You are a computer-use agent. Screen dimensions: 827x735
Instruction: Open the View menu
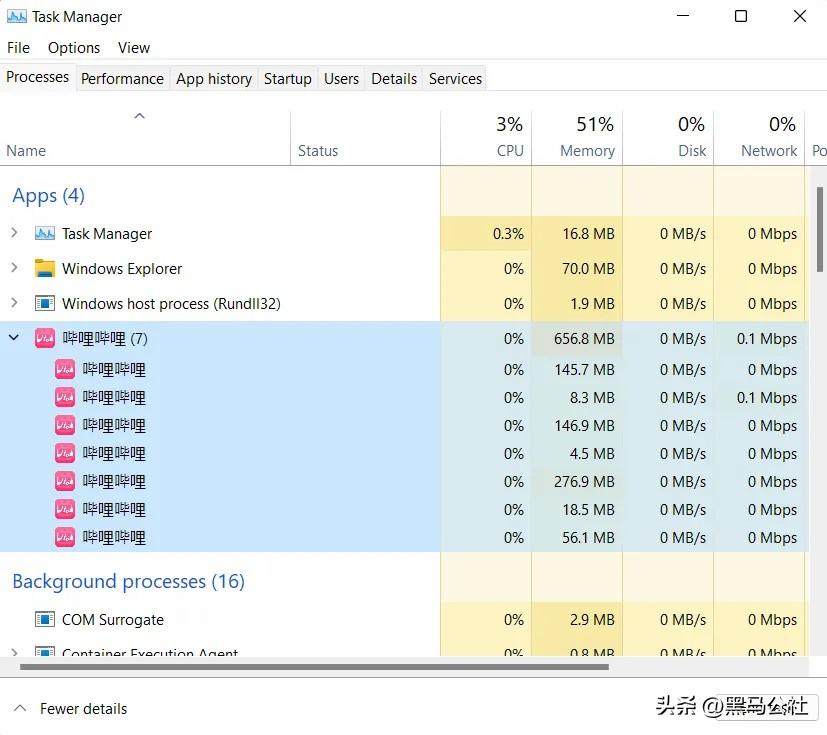(134, 48)
